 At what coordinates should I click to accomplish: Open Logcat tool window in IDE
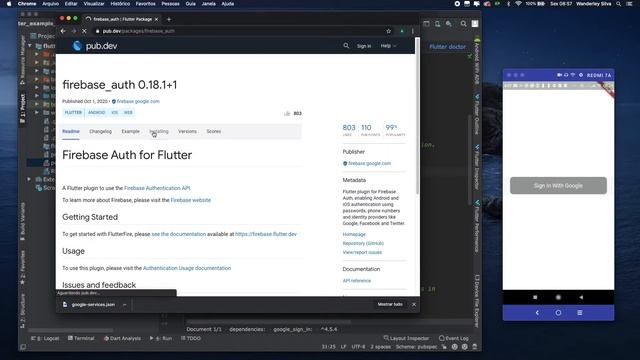45,338
